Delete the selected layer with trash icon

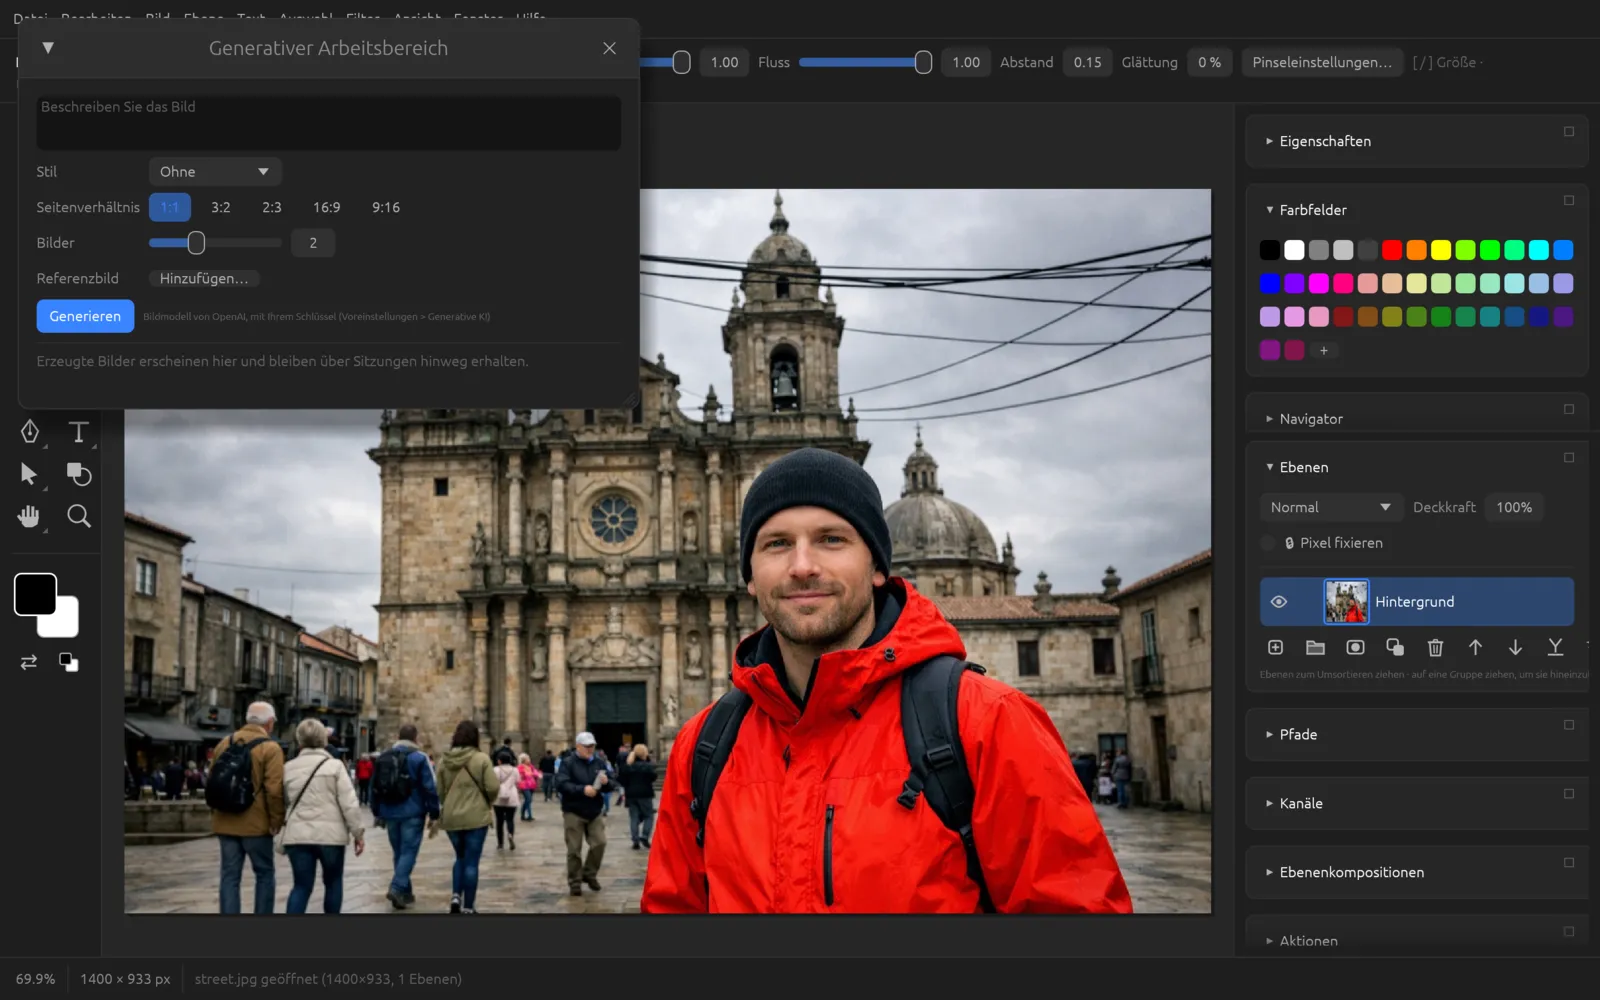1435,648
